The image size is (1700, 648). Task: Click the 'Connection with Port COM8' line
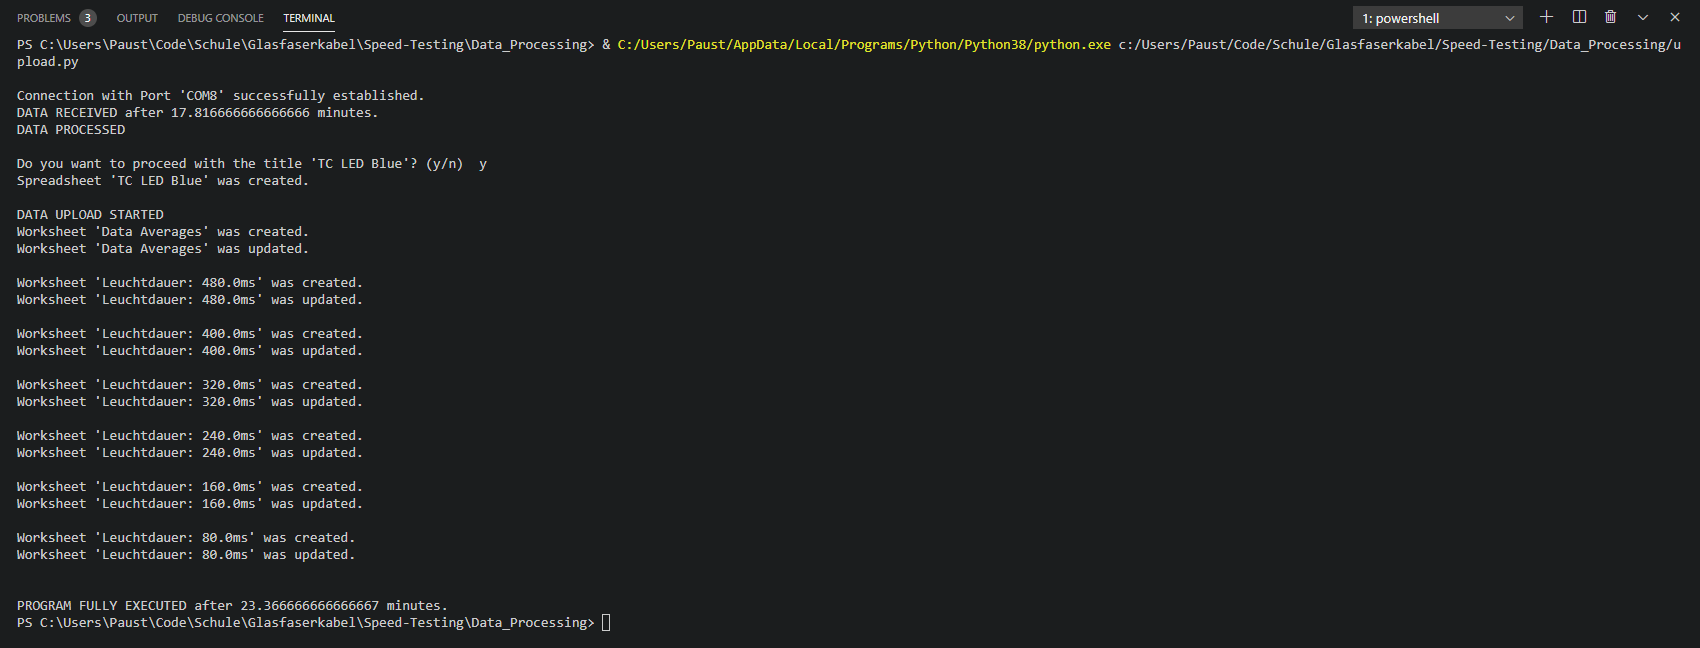220,96
